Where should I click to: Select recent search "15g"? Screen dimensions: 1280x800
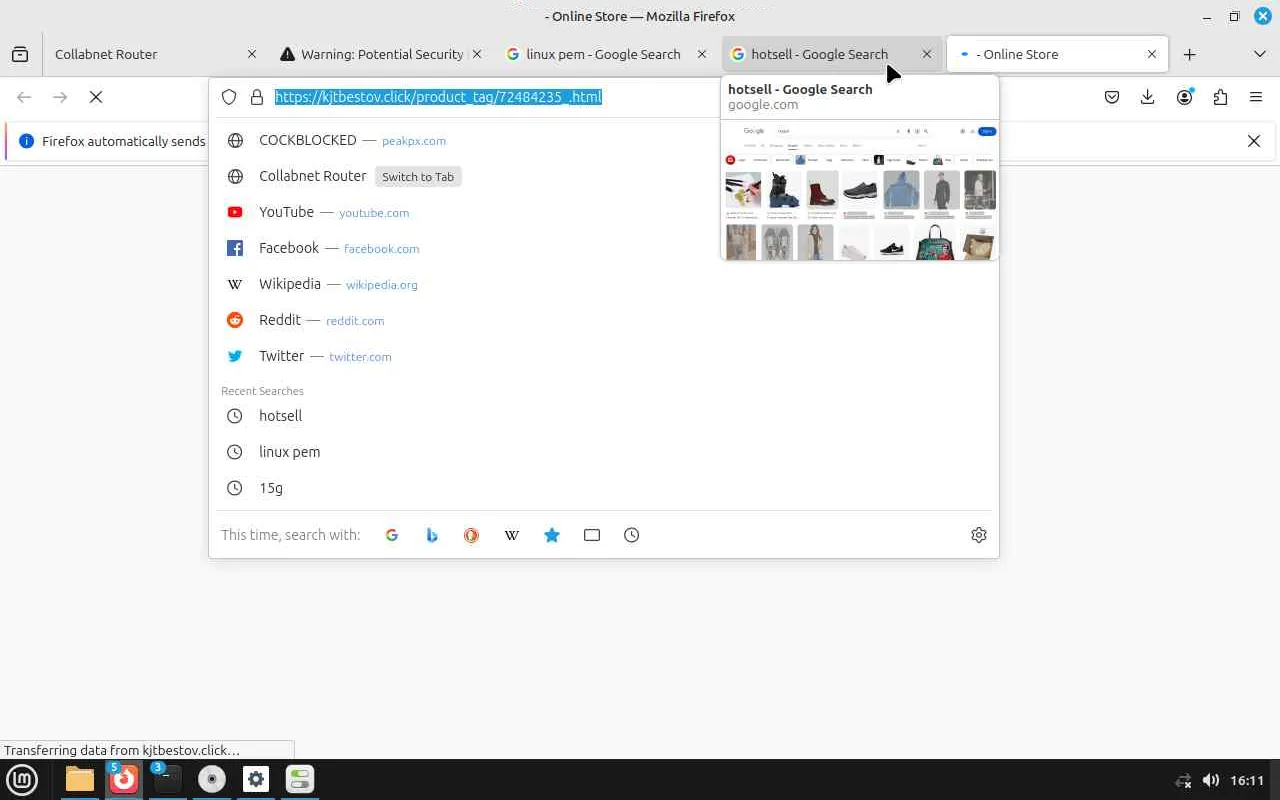point(604,488)
